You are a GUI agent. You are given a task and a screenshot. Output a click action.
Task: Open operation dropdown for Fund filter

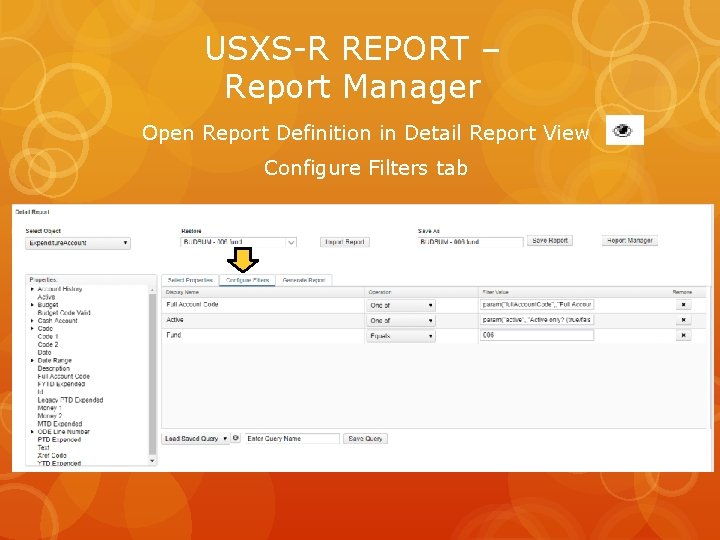400,336
